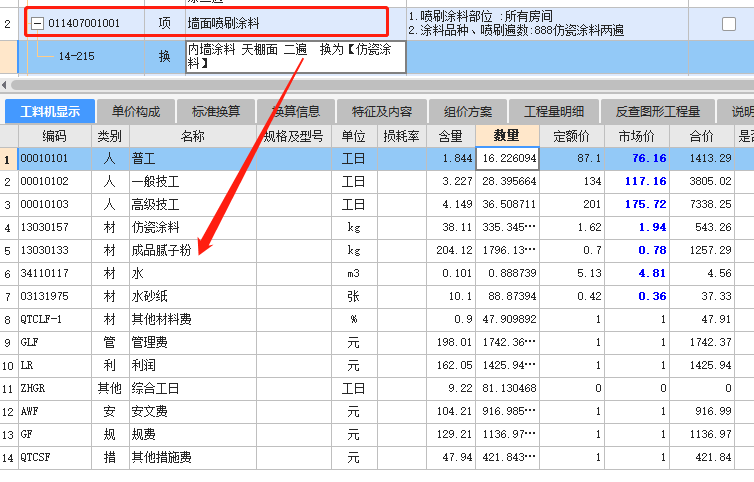Open the 标准换算 tab
754x482 pixels.
(215, 112)
